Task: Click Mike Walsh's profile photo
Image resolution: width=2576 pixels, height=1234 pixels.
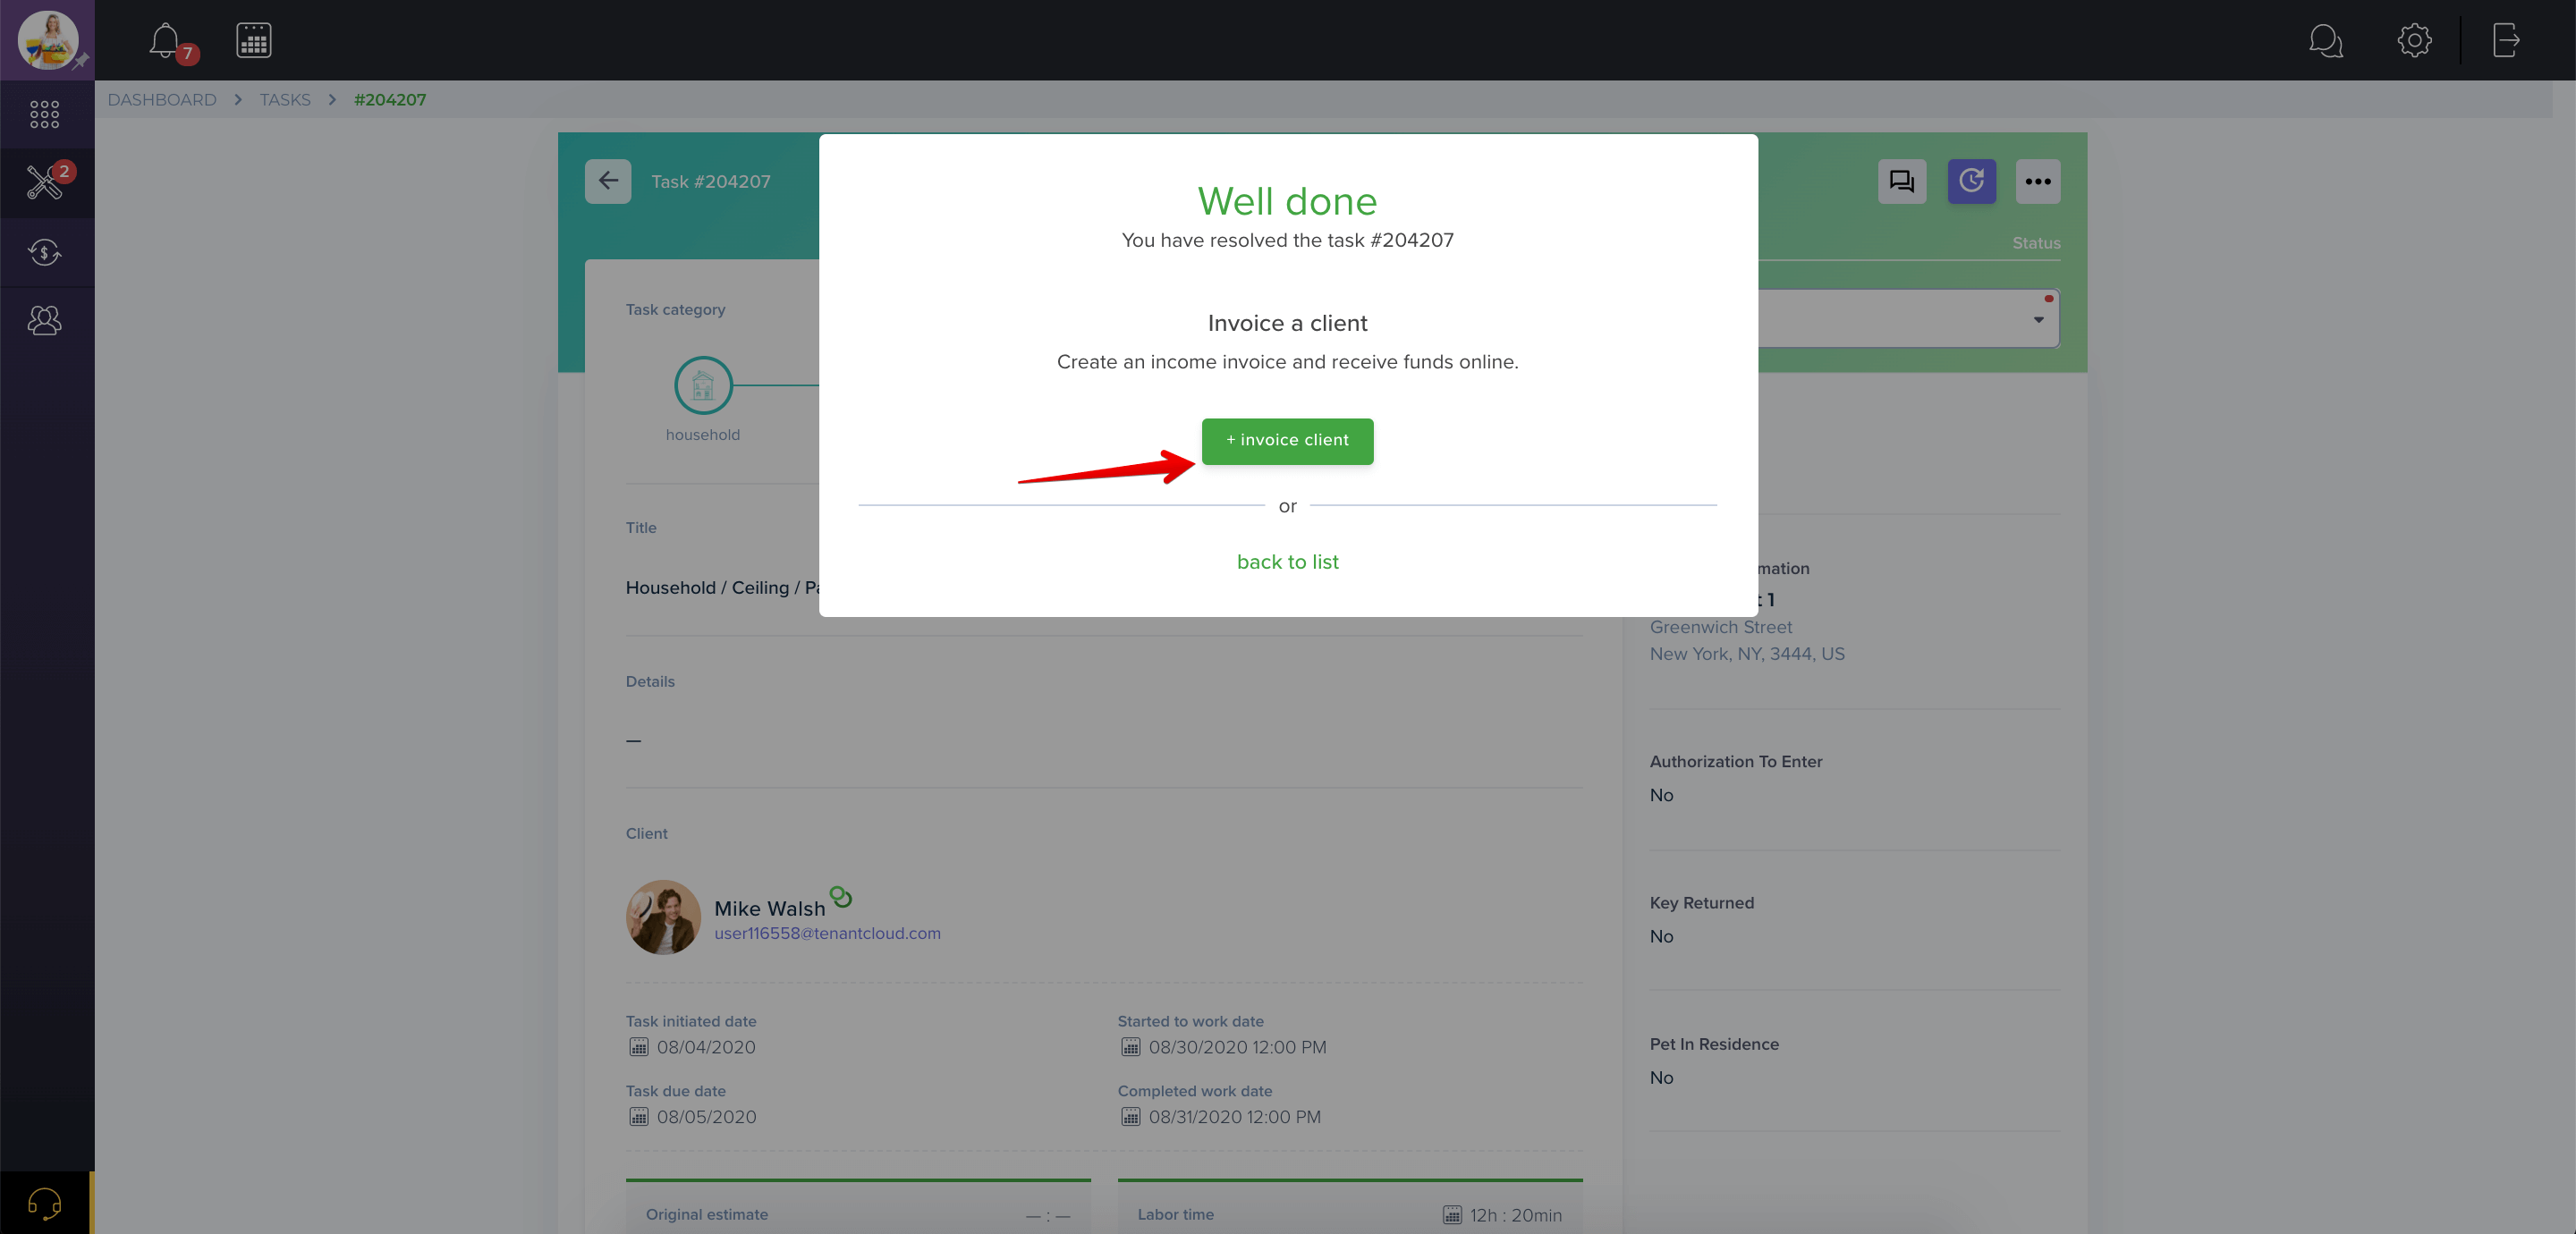Action: 663,917
